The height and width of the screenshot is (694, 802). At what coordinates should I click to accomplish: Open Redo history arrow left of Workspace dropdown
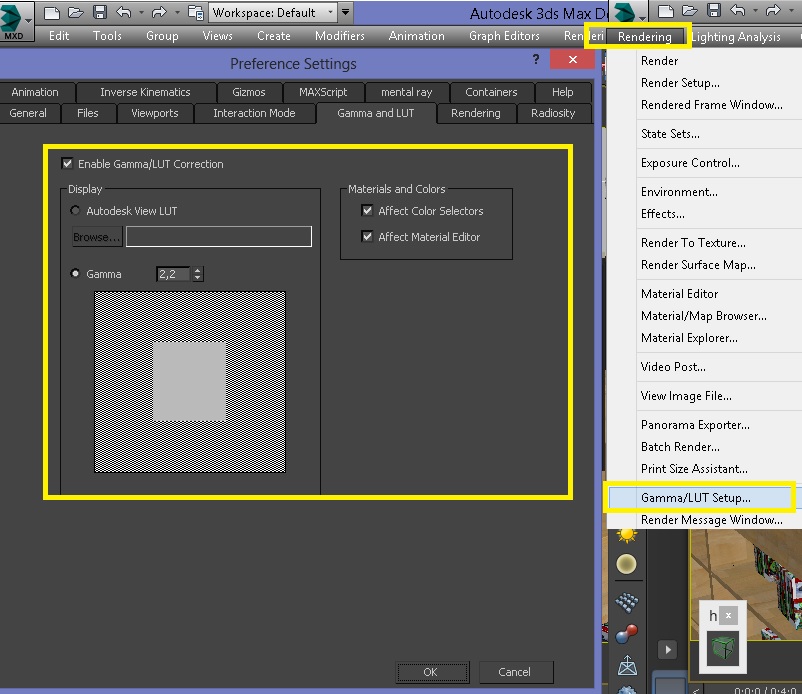(177, 13)
